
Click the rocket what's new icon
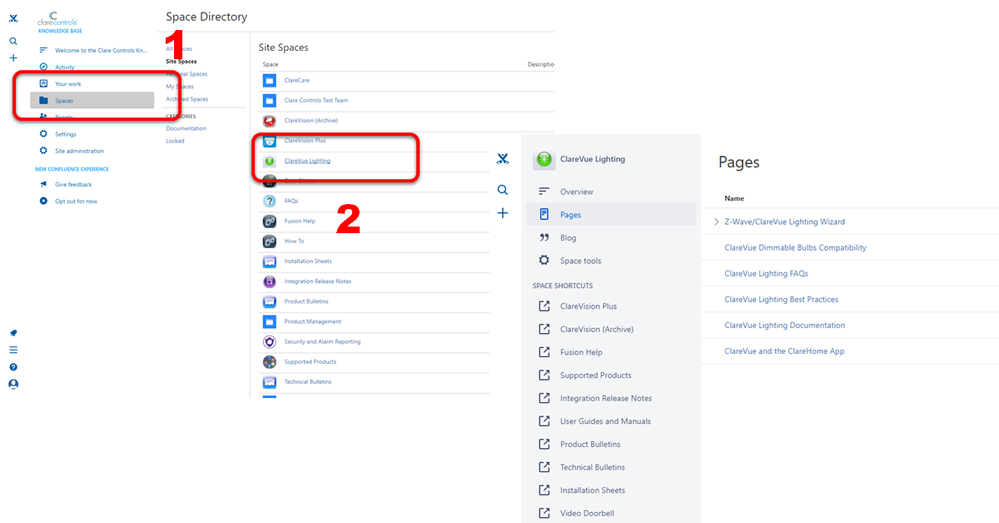point(13,333)
